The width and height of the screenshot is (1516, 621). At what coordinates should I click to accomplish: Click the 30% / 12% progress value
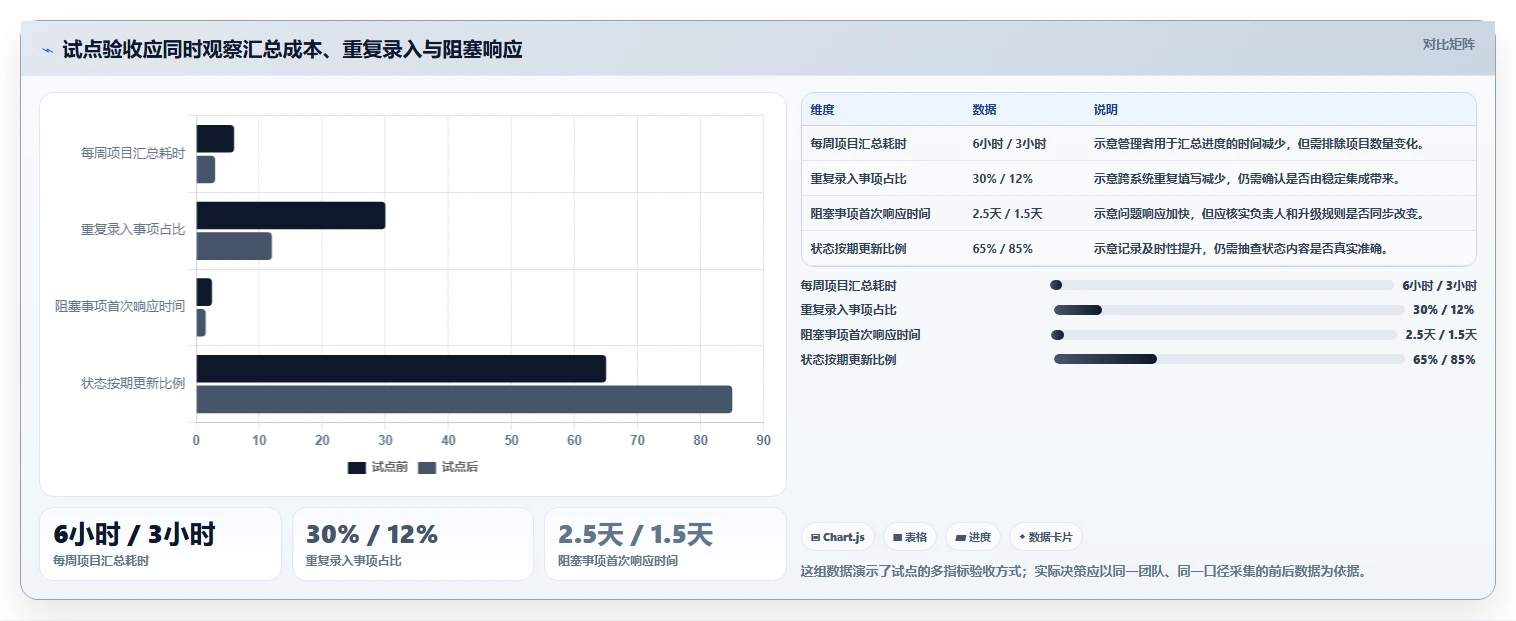point(1444,310)
